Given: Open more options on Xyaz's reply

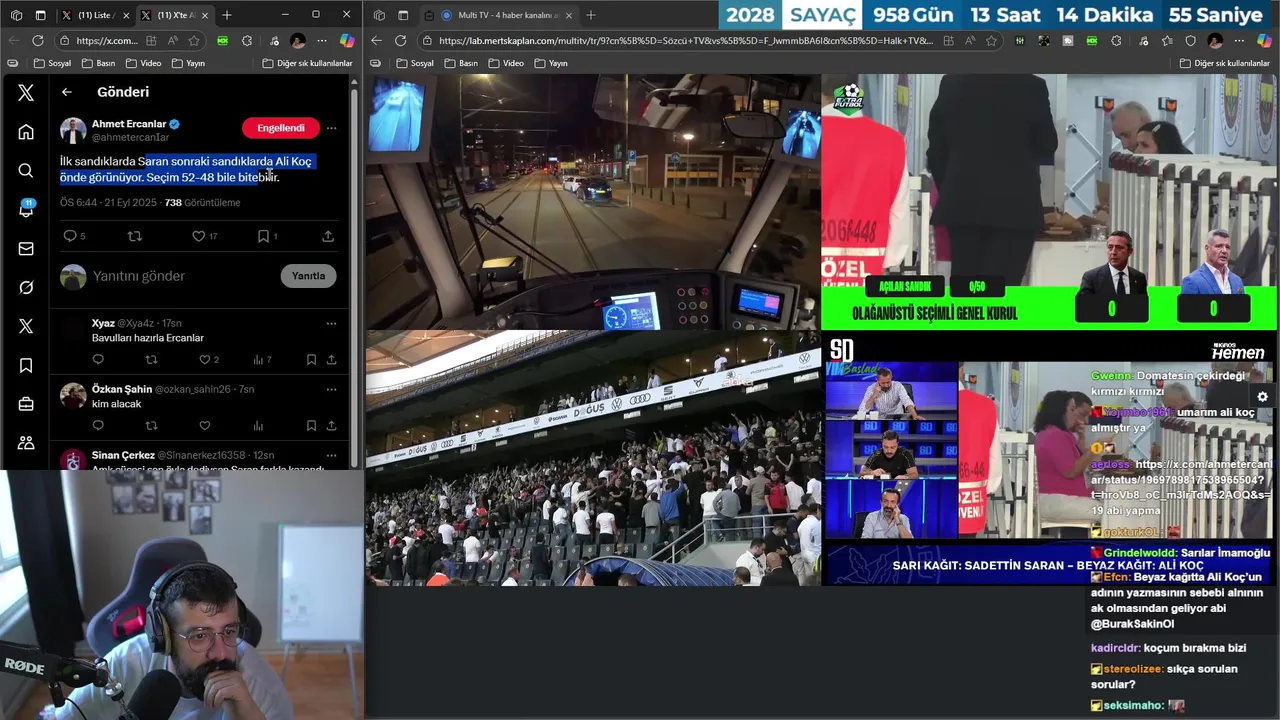Looking at the screenshot, I should [x=331, y=323].
